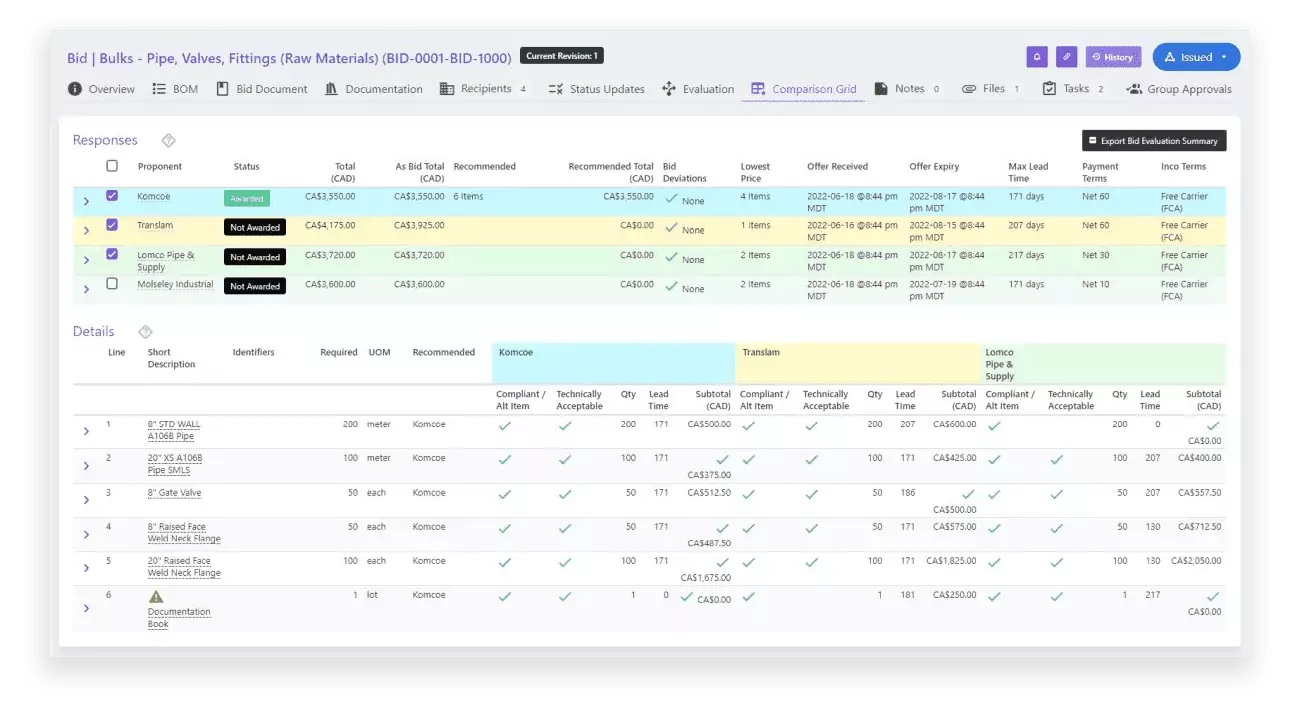Click Translam subtotal CA$1,825.00

(951, 561)
